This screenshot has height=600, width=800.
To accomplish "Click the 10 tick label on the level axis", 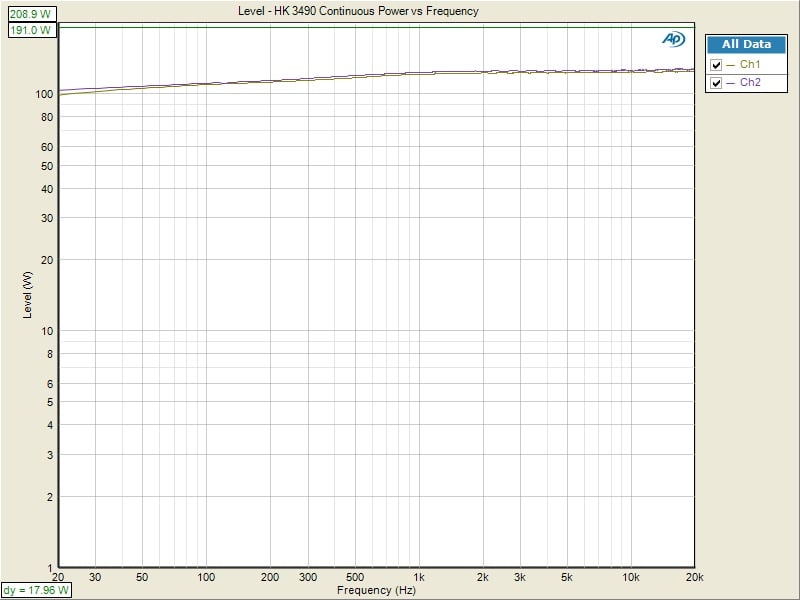I will coord(47,331).
